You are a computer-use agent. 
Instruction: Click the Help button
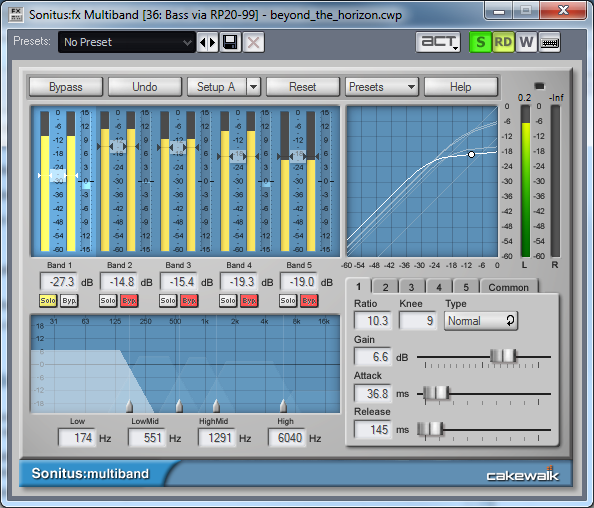coord(461,87)
